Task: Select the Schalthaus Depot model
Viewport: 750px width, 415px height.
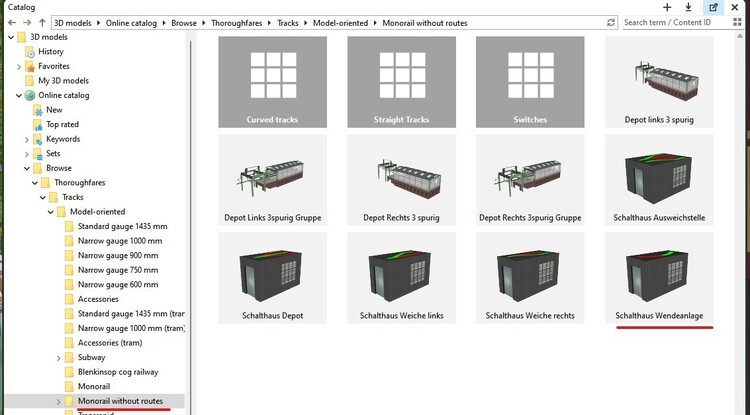Action: coord(273,278)
